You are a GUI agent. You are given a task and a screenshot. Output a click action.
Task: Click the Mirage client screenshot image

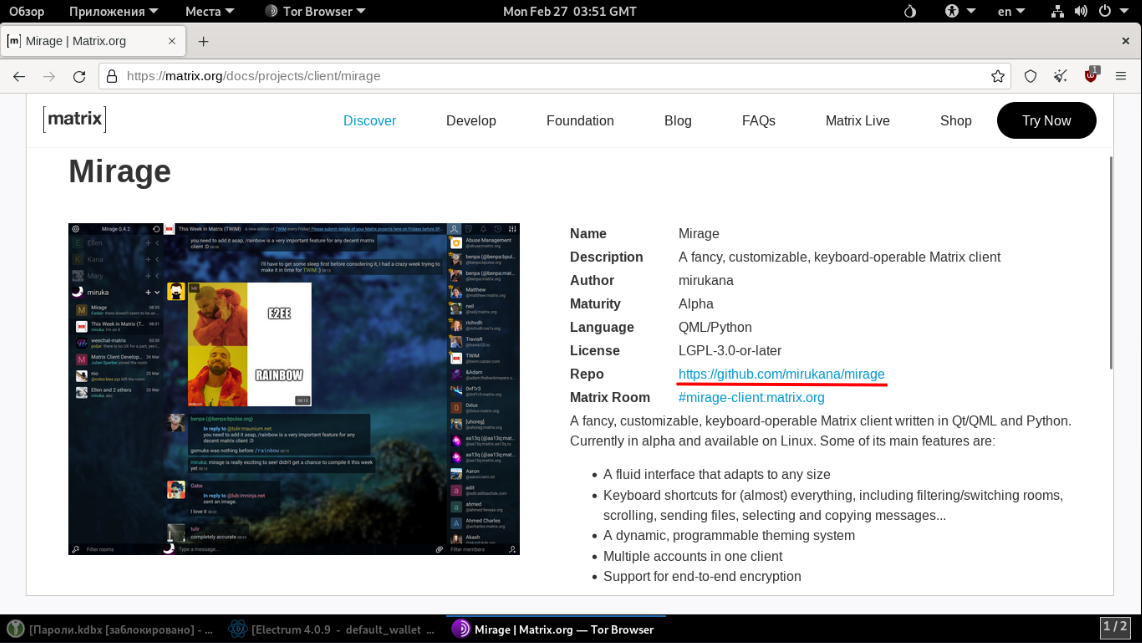[x=294, y=388]
